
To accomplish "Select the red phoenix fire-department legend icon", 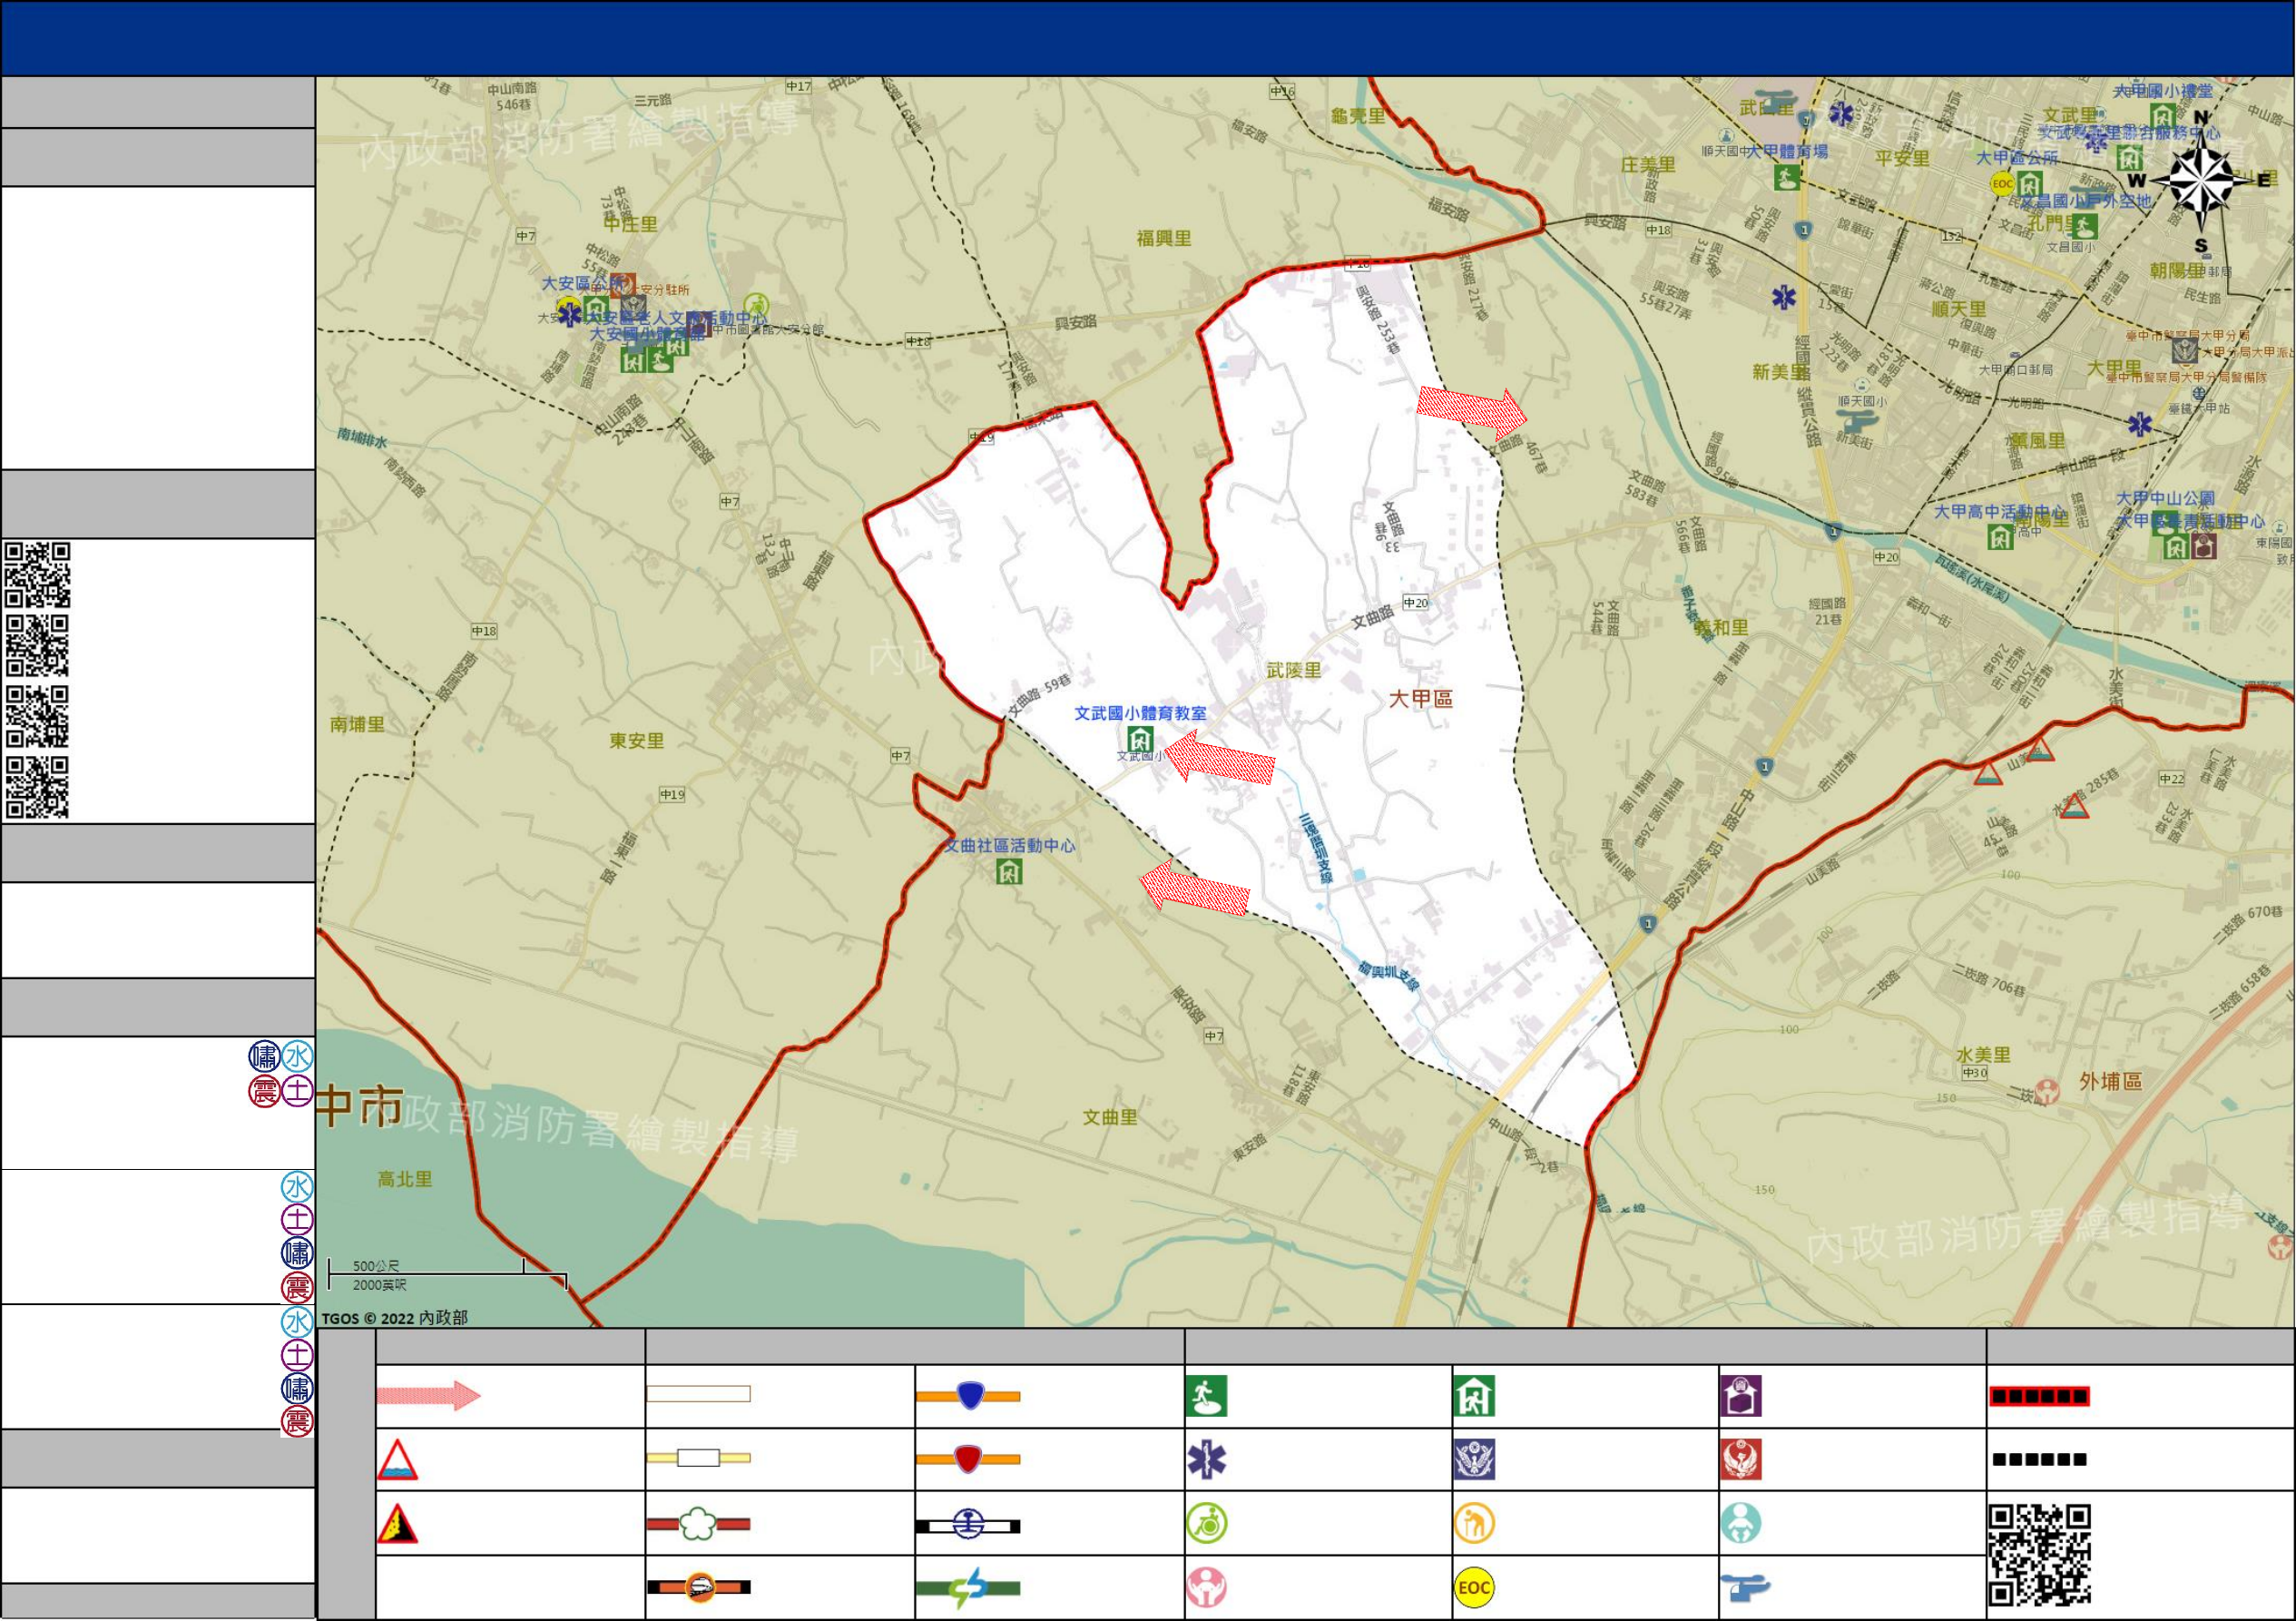I will pos(1741,1460).
